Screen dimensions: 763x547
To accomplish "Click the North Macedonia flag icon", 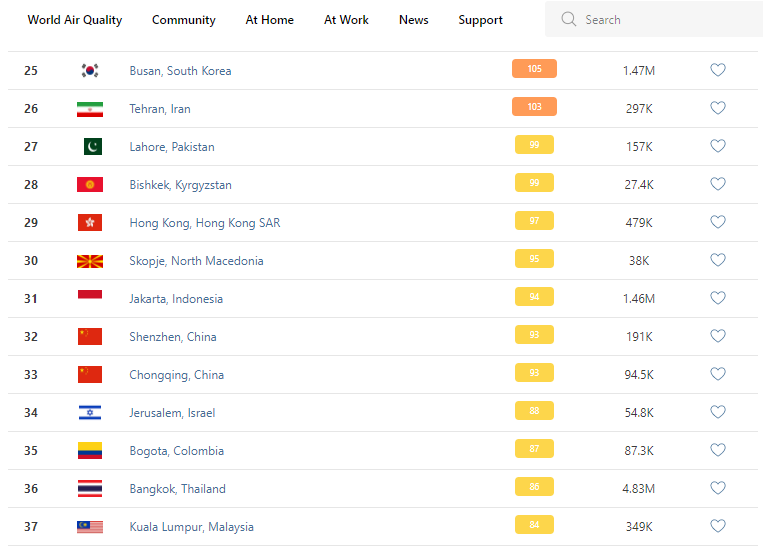I will point(90,261).
